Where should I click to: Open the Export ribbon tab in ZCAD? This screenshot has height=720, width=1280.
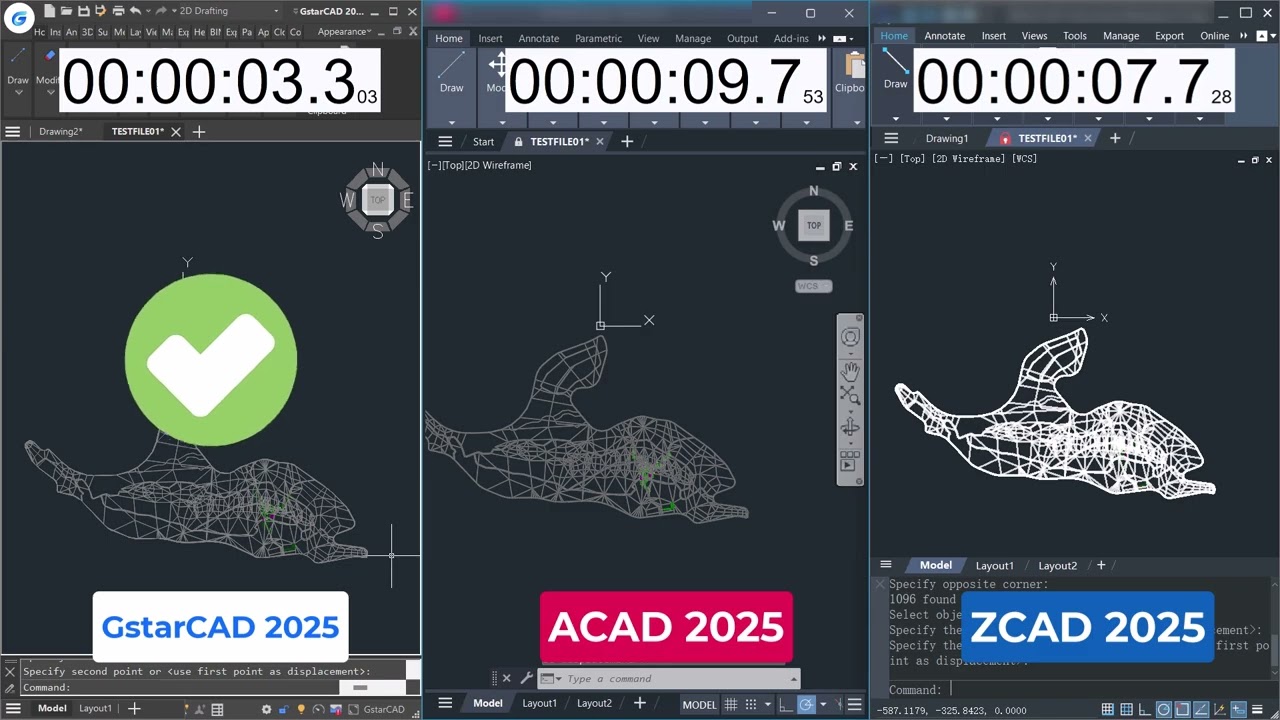click(x=1169, y=36)
